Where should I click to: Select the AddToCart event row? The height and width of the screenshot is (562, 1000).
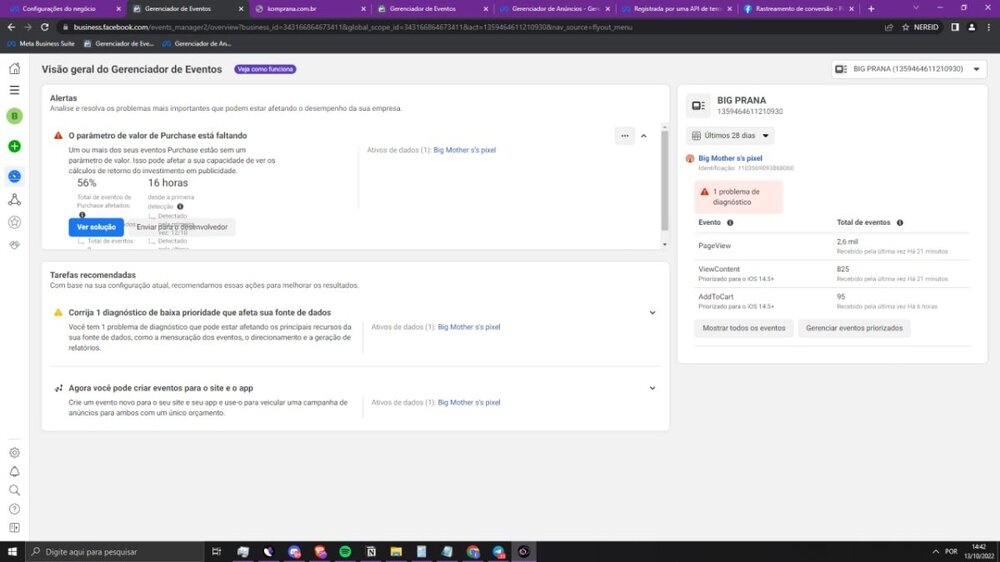tap(832, 301)
